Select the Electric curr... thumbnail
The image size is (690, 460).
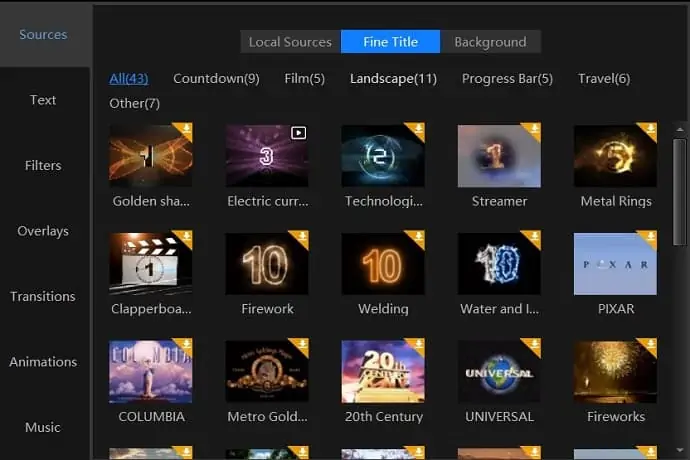coord(267,156)
